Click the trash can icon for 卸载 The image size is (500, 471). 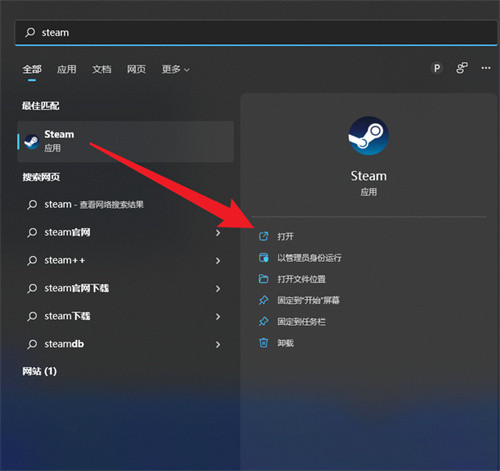[x=263, y=343]
